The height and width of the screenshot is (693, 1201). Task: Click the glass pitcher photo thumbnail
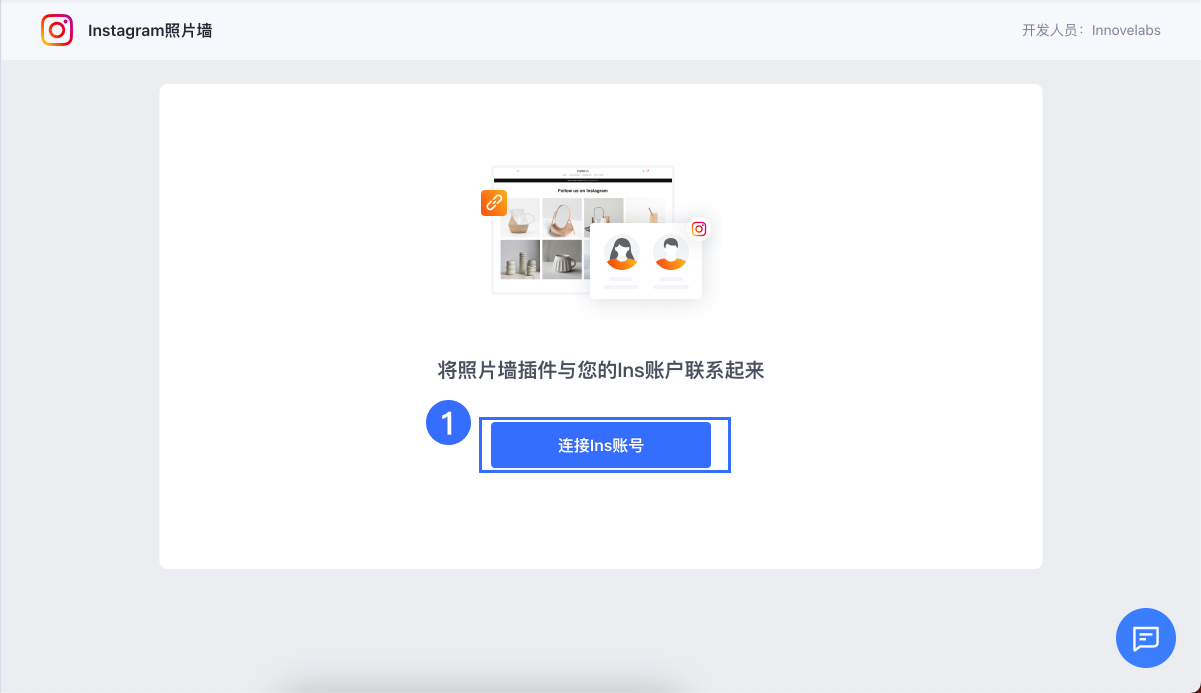click(520, 217)
